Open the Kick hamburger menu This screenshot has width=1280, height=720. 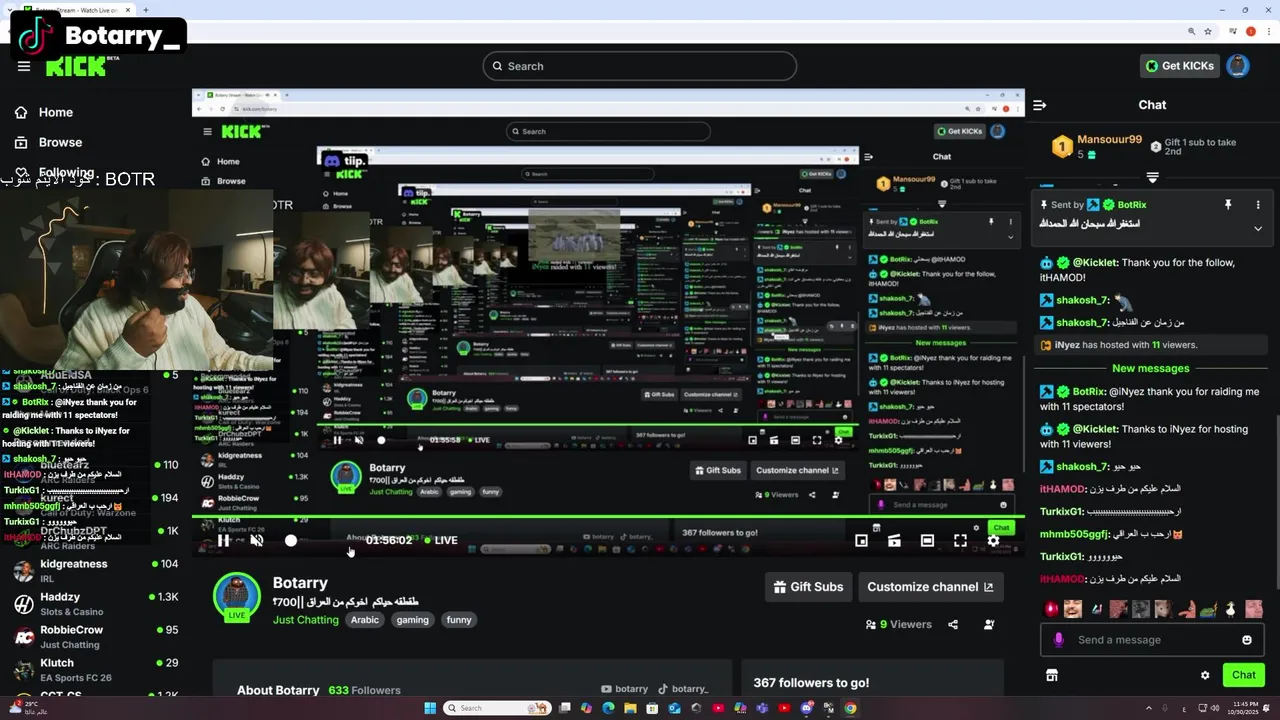tap(24, 66)
